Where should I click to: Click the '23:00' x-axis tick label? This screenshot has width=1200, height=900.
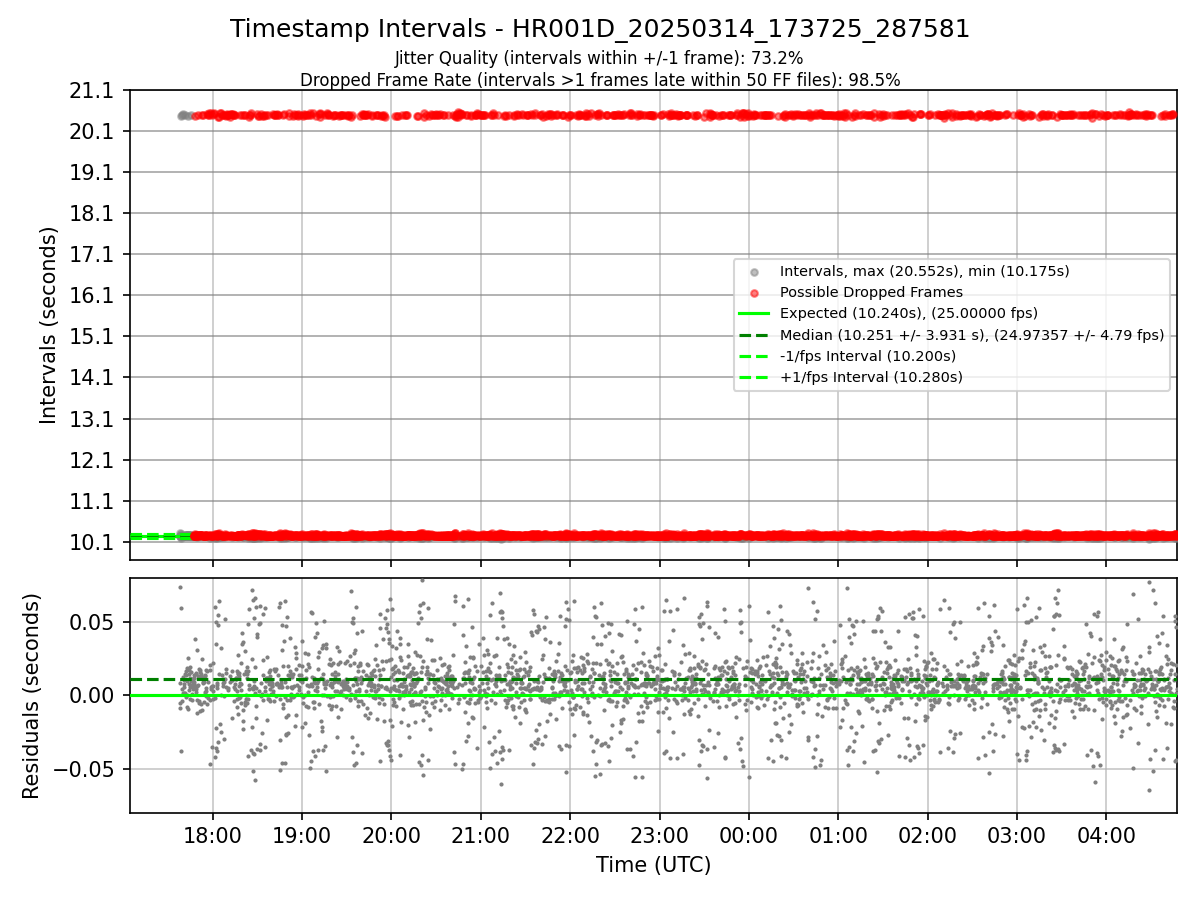point(659,835)
